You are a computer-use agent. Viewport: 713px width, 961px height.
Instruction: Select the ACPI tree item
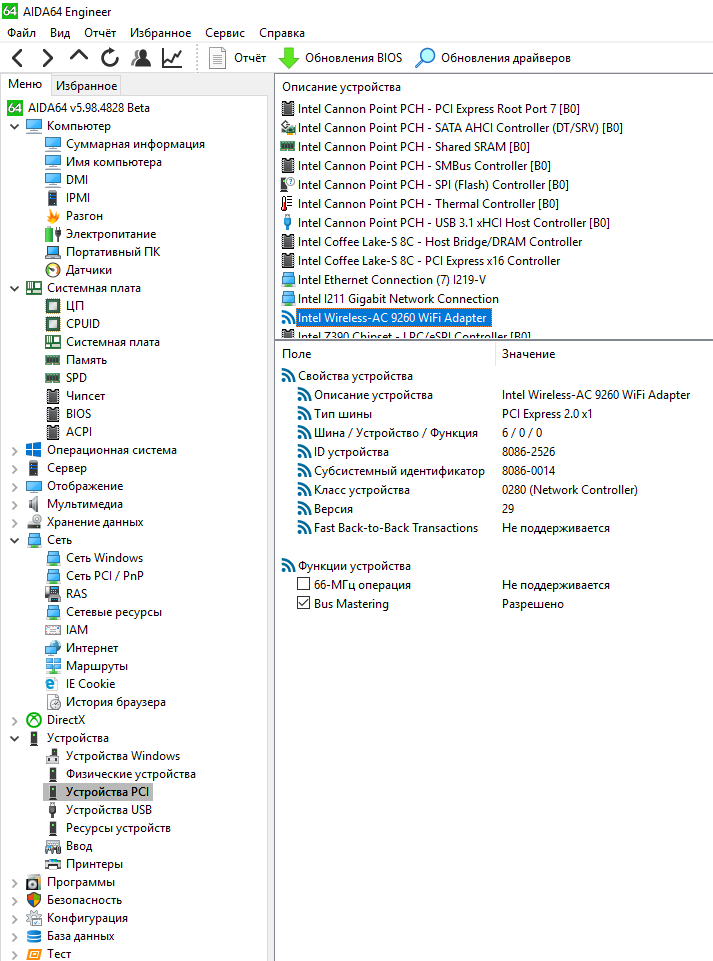coord(69,431)
